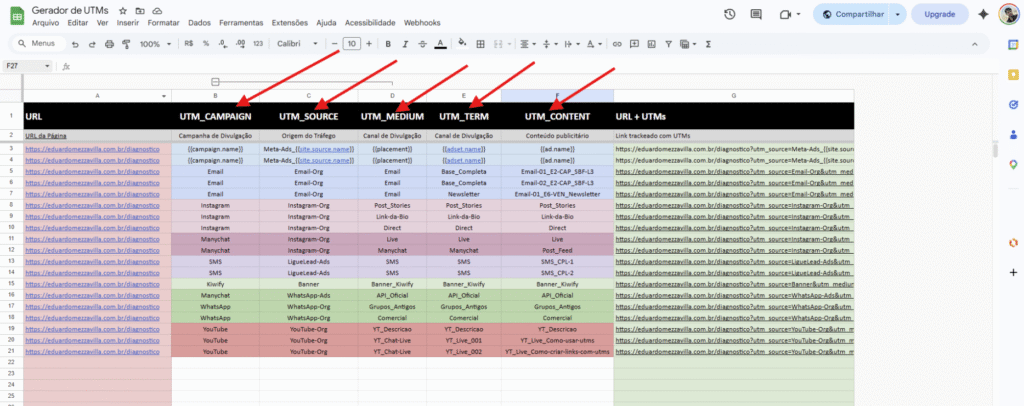Open the Calibri font dropdown
The height and width of the screenshot is (406, 1024).
(x=295, y=44)
